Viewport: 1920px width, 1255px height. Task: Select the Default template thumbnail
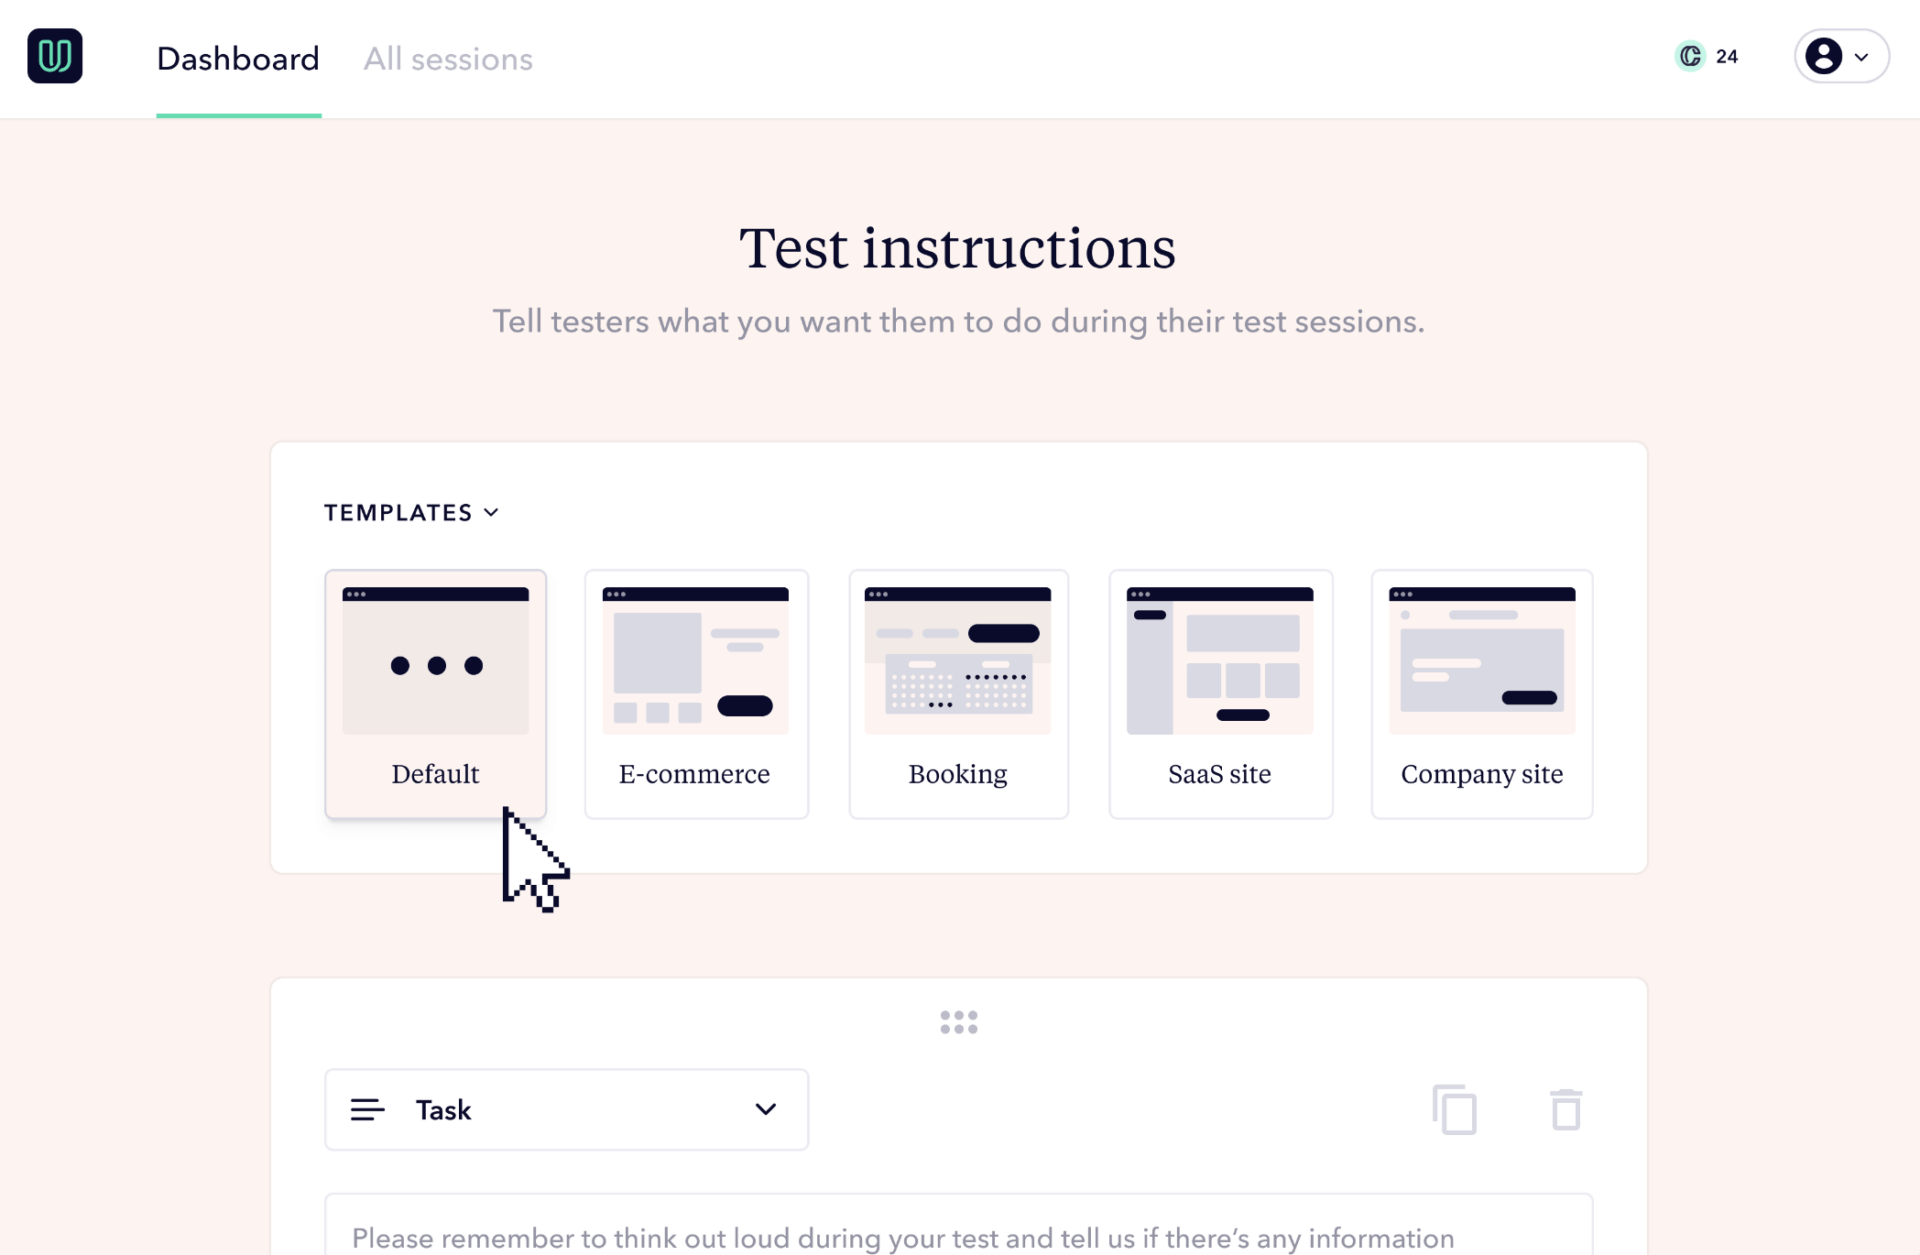[x=435, y=662]
